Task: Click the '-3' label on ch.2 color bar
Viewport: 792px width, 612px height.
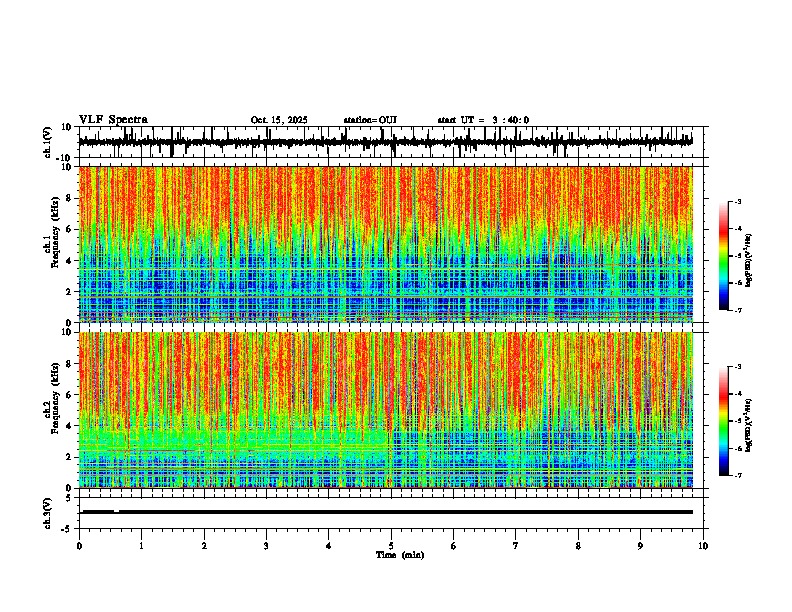Action: tap(737, 367)
